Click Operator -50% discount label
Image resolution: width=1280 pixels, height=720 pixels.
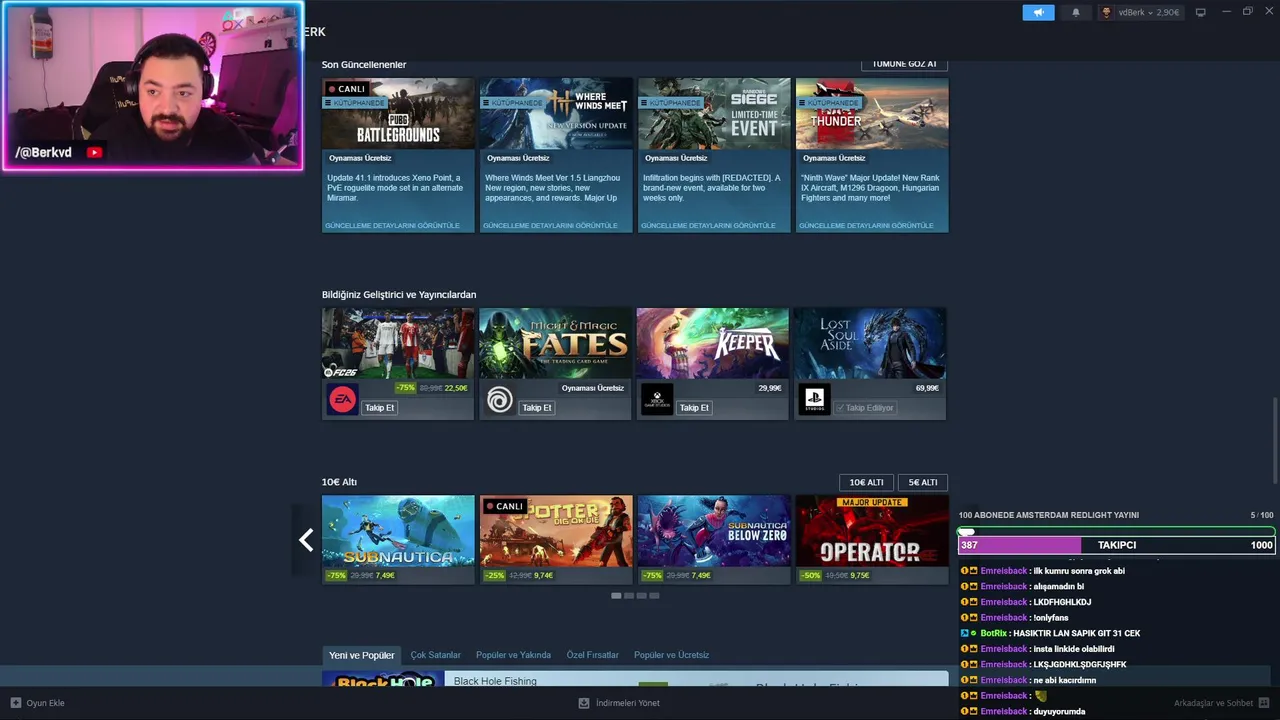point(811,576)
